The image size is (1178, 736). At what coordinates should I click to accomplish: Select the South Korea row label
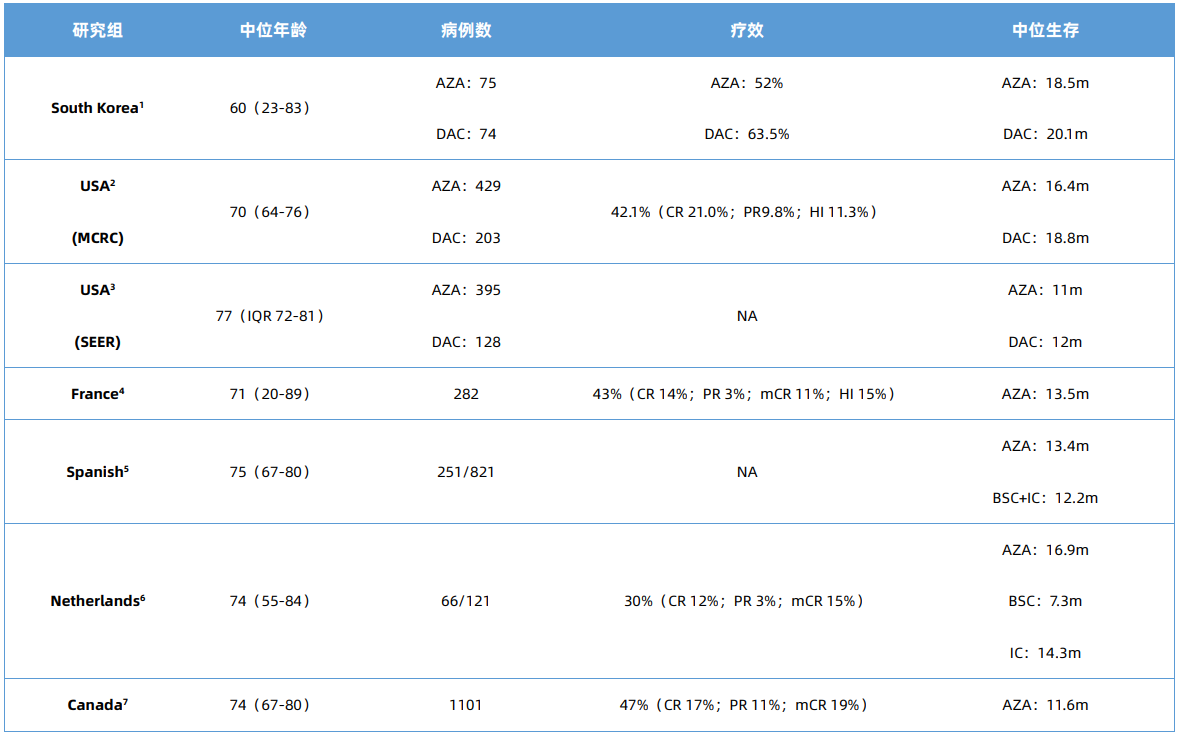click(98, 108)
